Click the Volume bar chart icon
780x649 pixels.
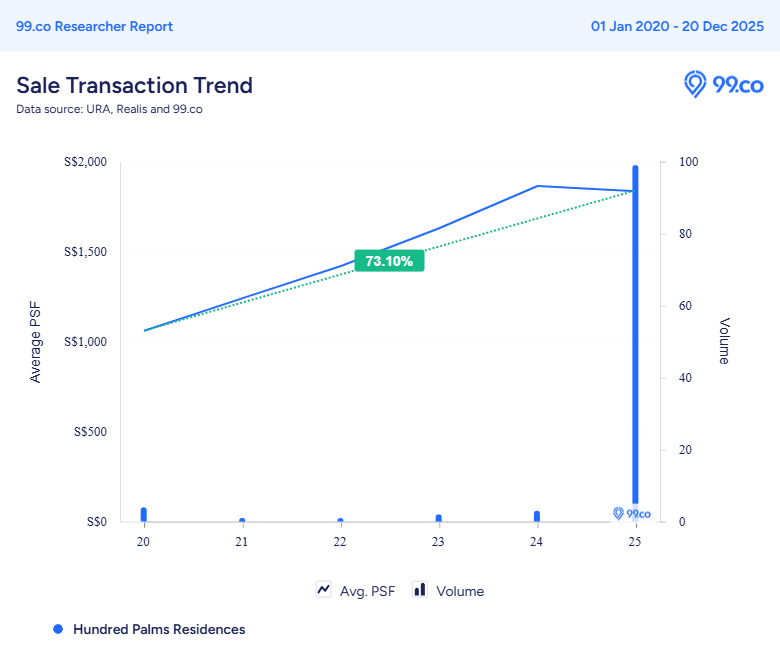(420, 590)
